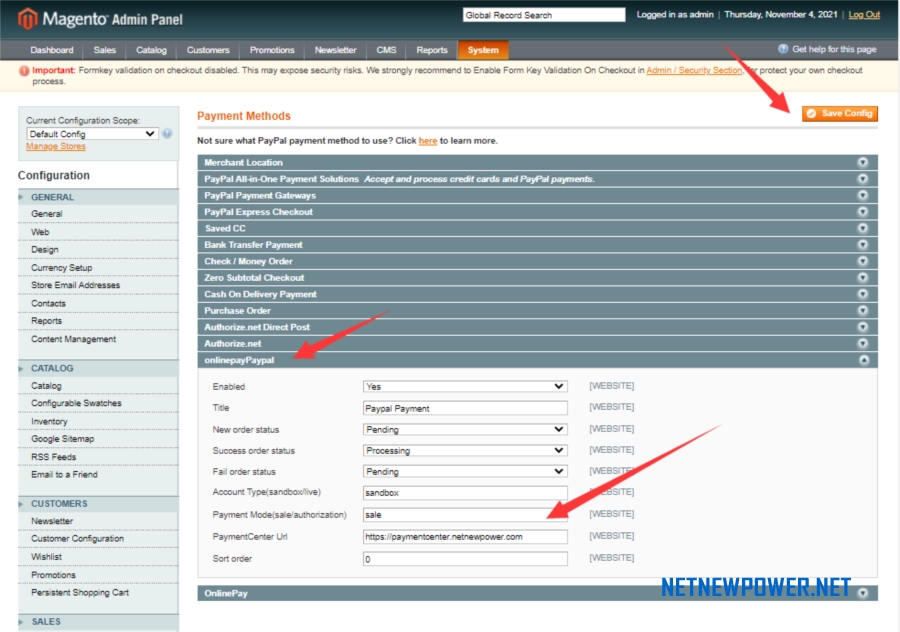Viewport: 900px width, 632px height.
Task: Open the Design configuration page
Action: (45, 250)
